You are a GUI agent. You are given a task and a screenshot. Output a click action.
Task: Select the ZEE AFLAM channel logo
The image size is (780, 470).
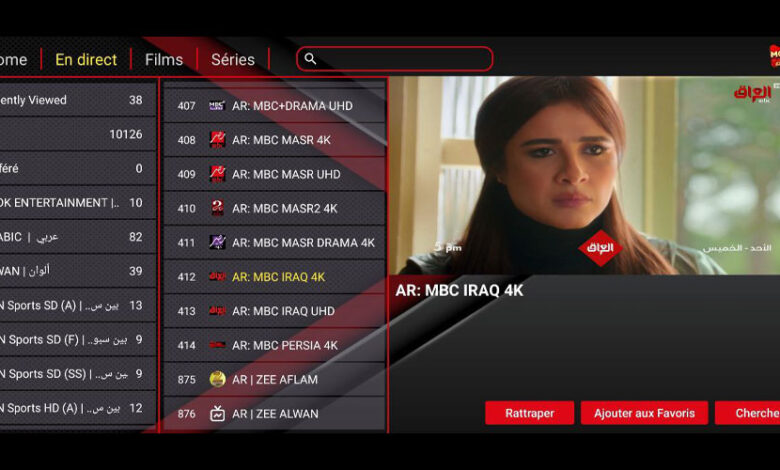pos(217,379)
